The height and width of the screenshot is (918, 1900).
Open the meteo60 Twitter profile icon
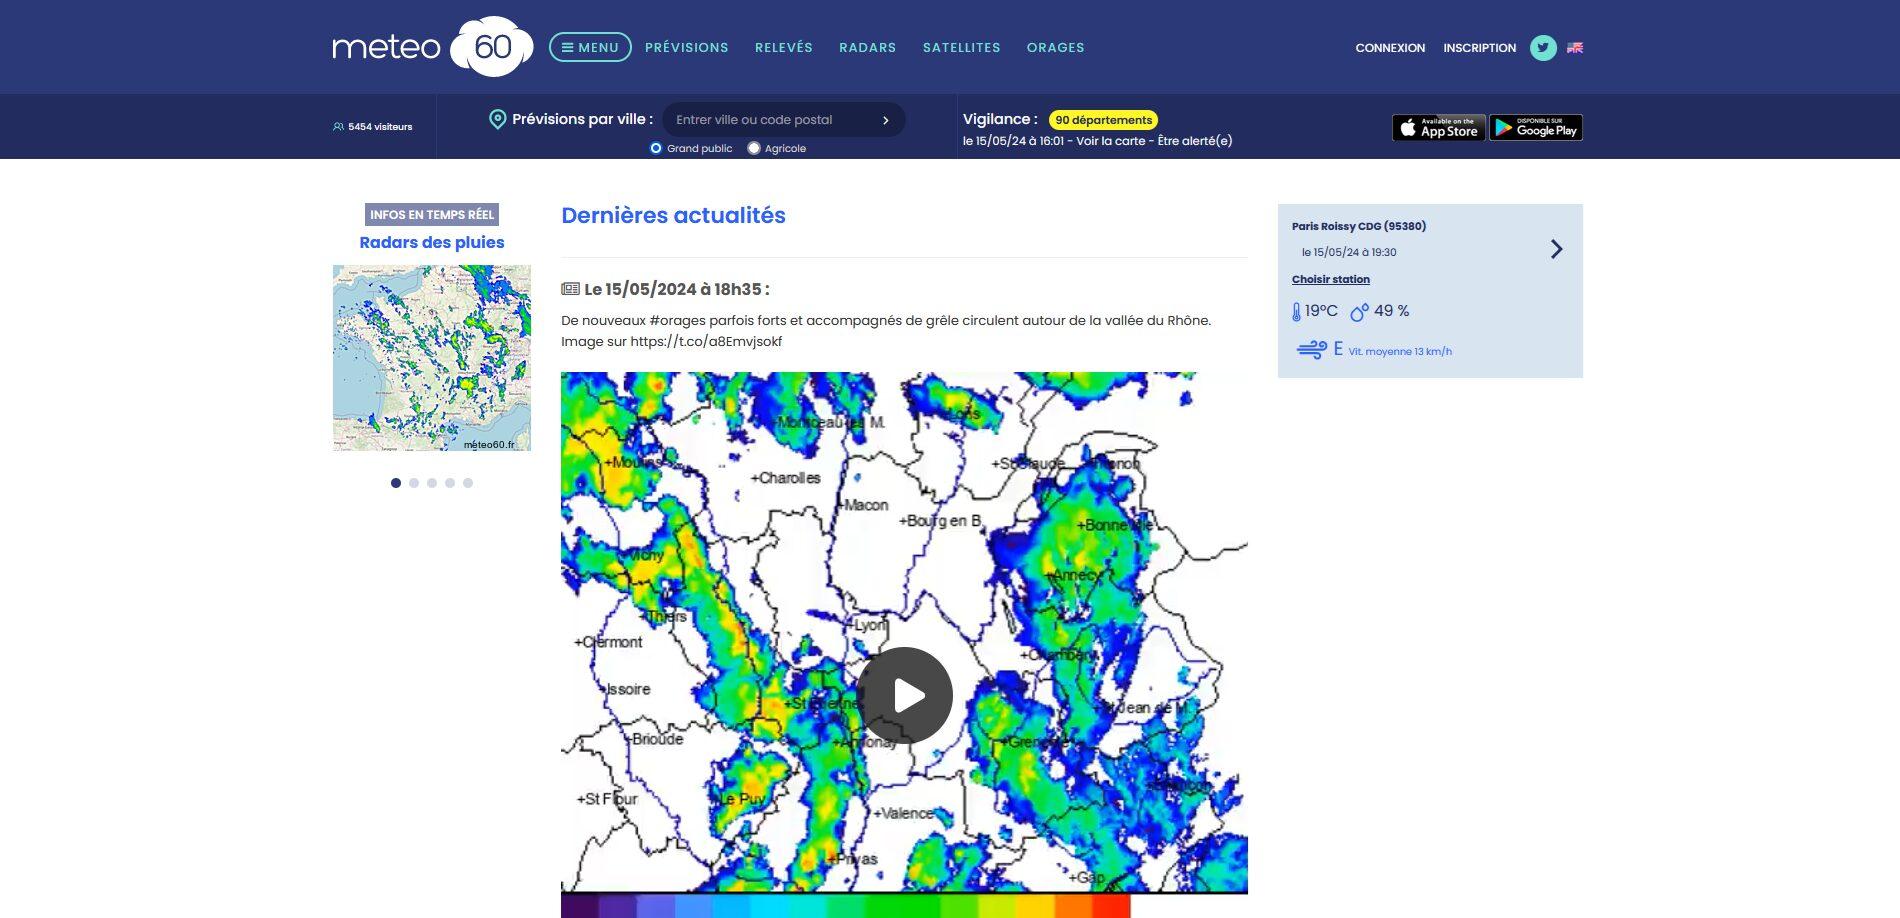click(1543, 47)
